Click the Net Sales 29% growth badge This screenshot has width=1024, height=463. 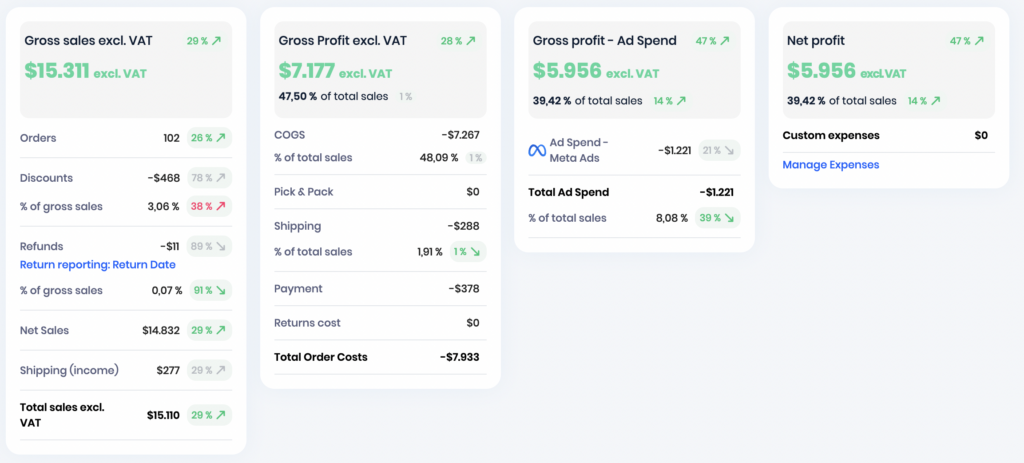pos(209,330)
